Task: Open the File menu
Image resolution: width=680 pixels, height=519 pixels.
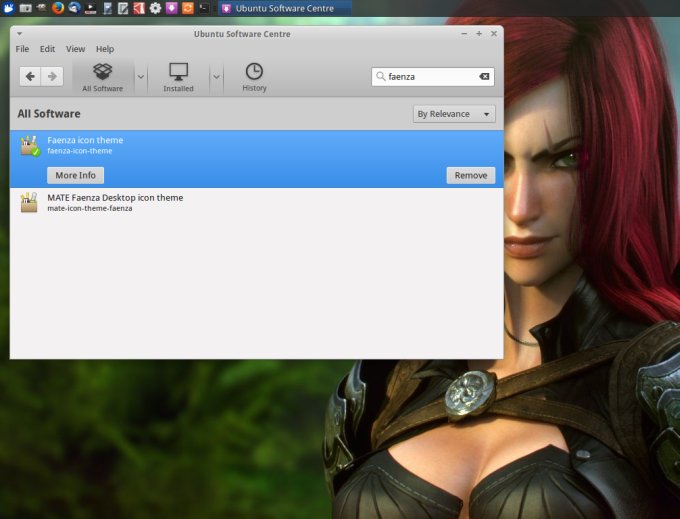Action: click(23, 49)
